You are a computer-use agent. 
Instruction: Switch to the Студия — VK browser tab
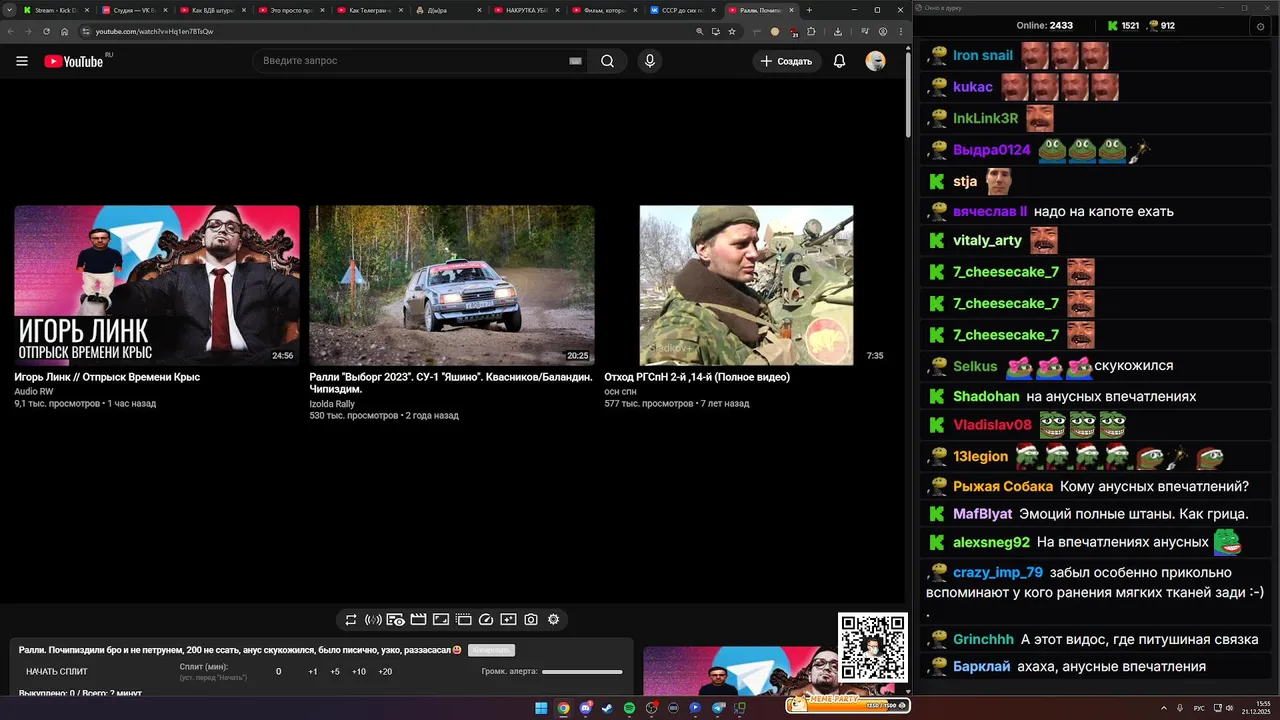133,10
